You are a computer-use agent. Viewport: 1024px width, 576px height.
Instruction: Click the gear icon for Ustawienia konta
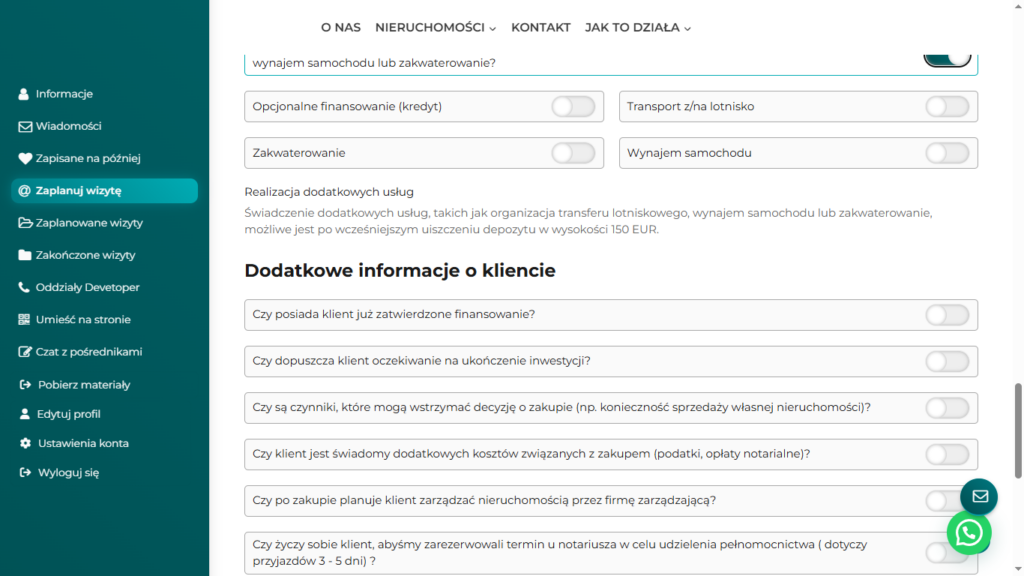coord(25,443)
